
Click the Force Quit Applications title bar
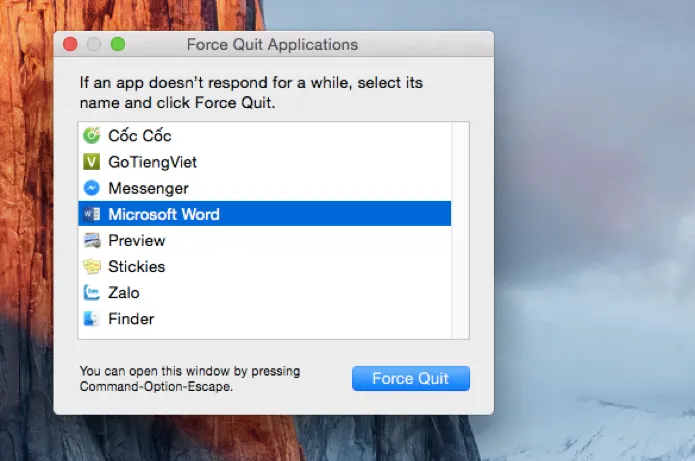(x=273, y=44)
